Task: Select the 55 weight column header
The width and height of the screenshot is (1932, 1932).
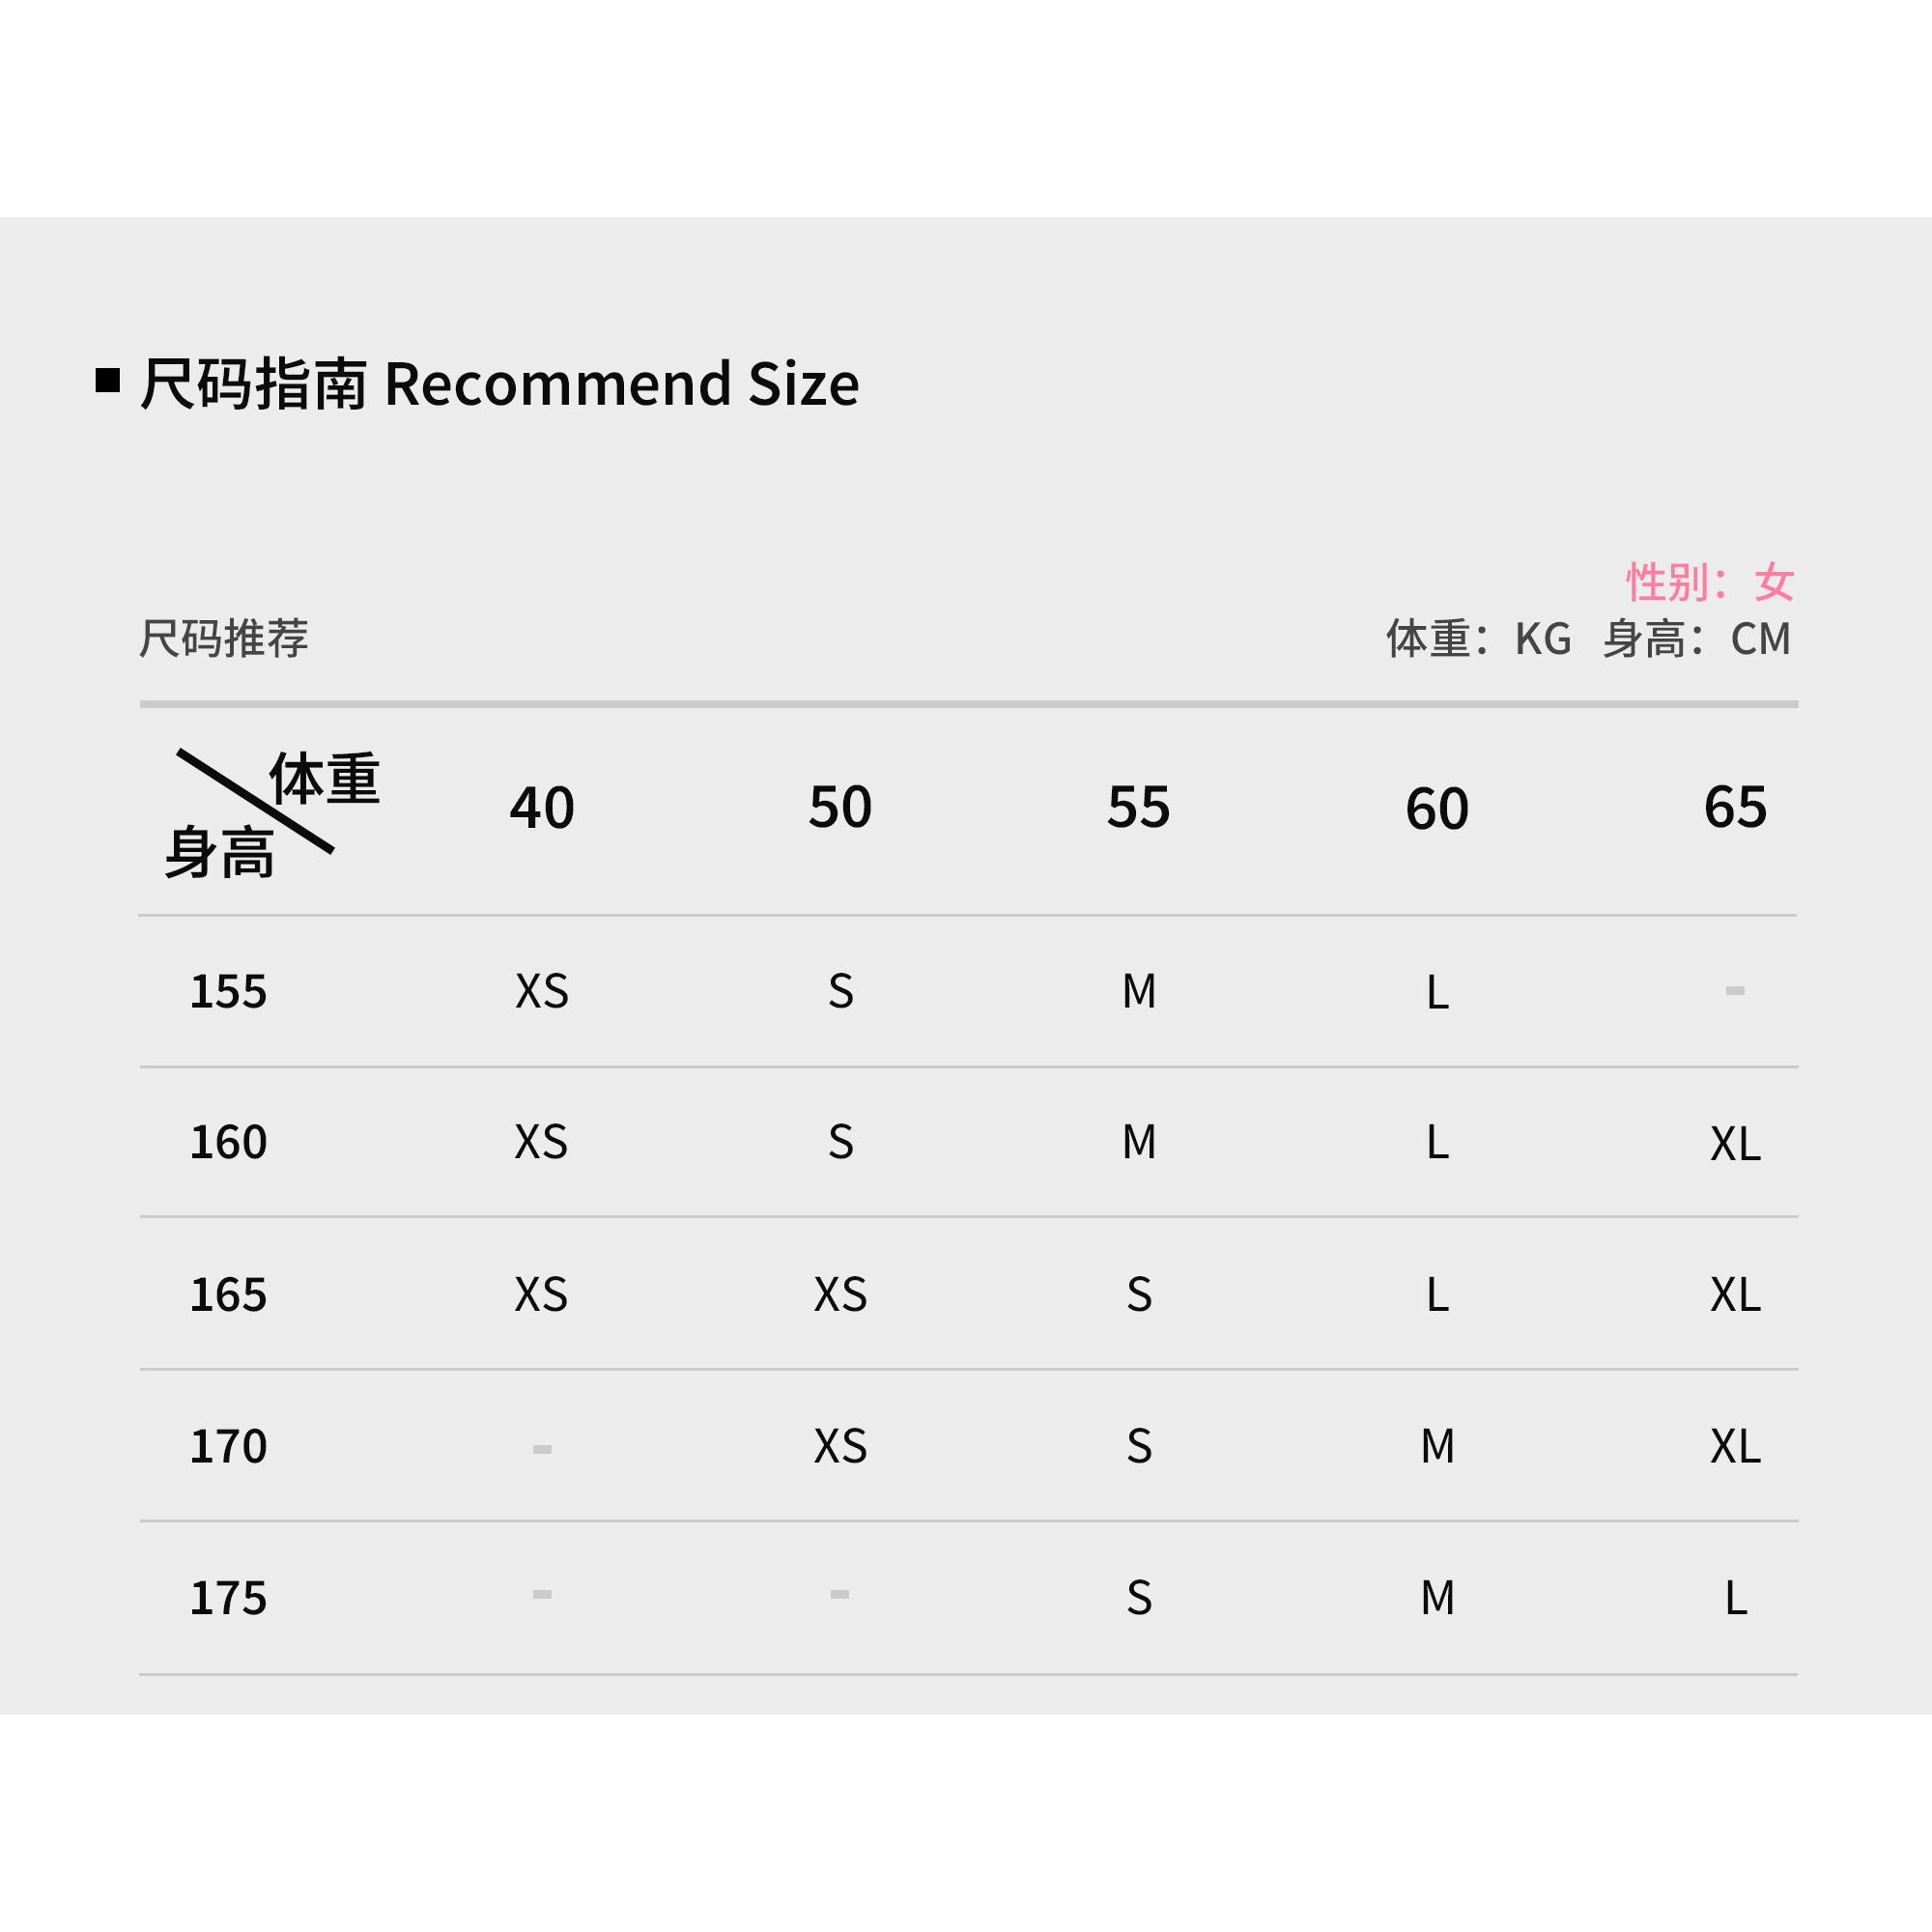Action: [x=1138, y=808]
